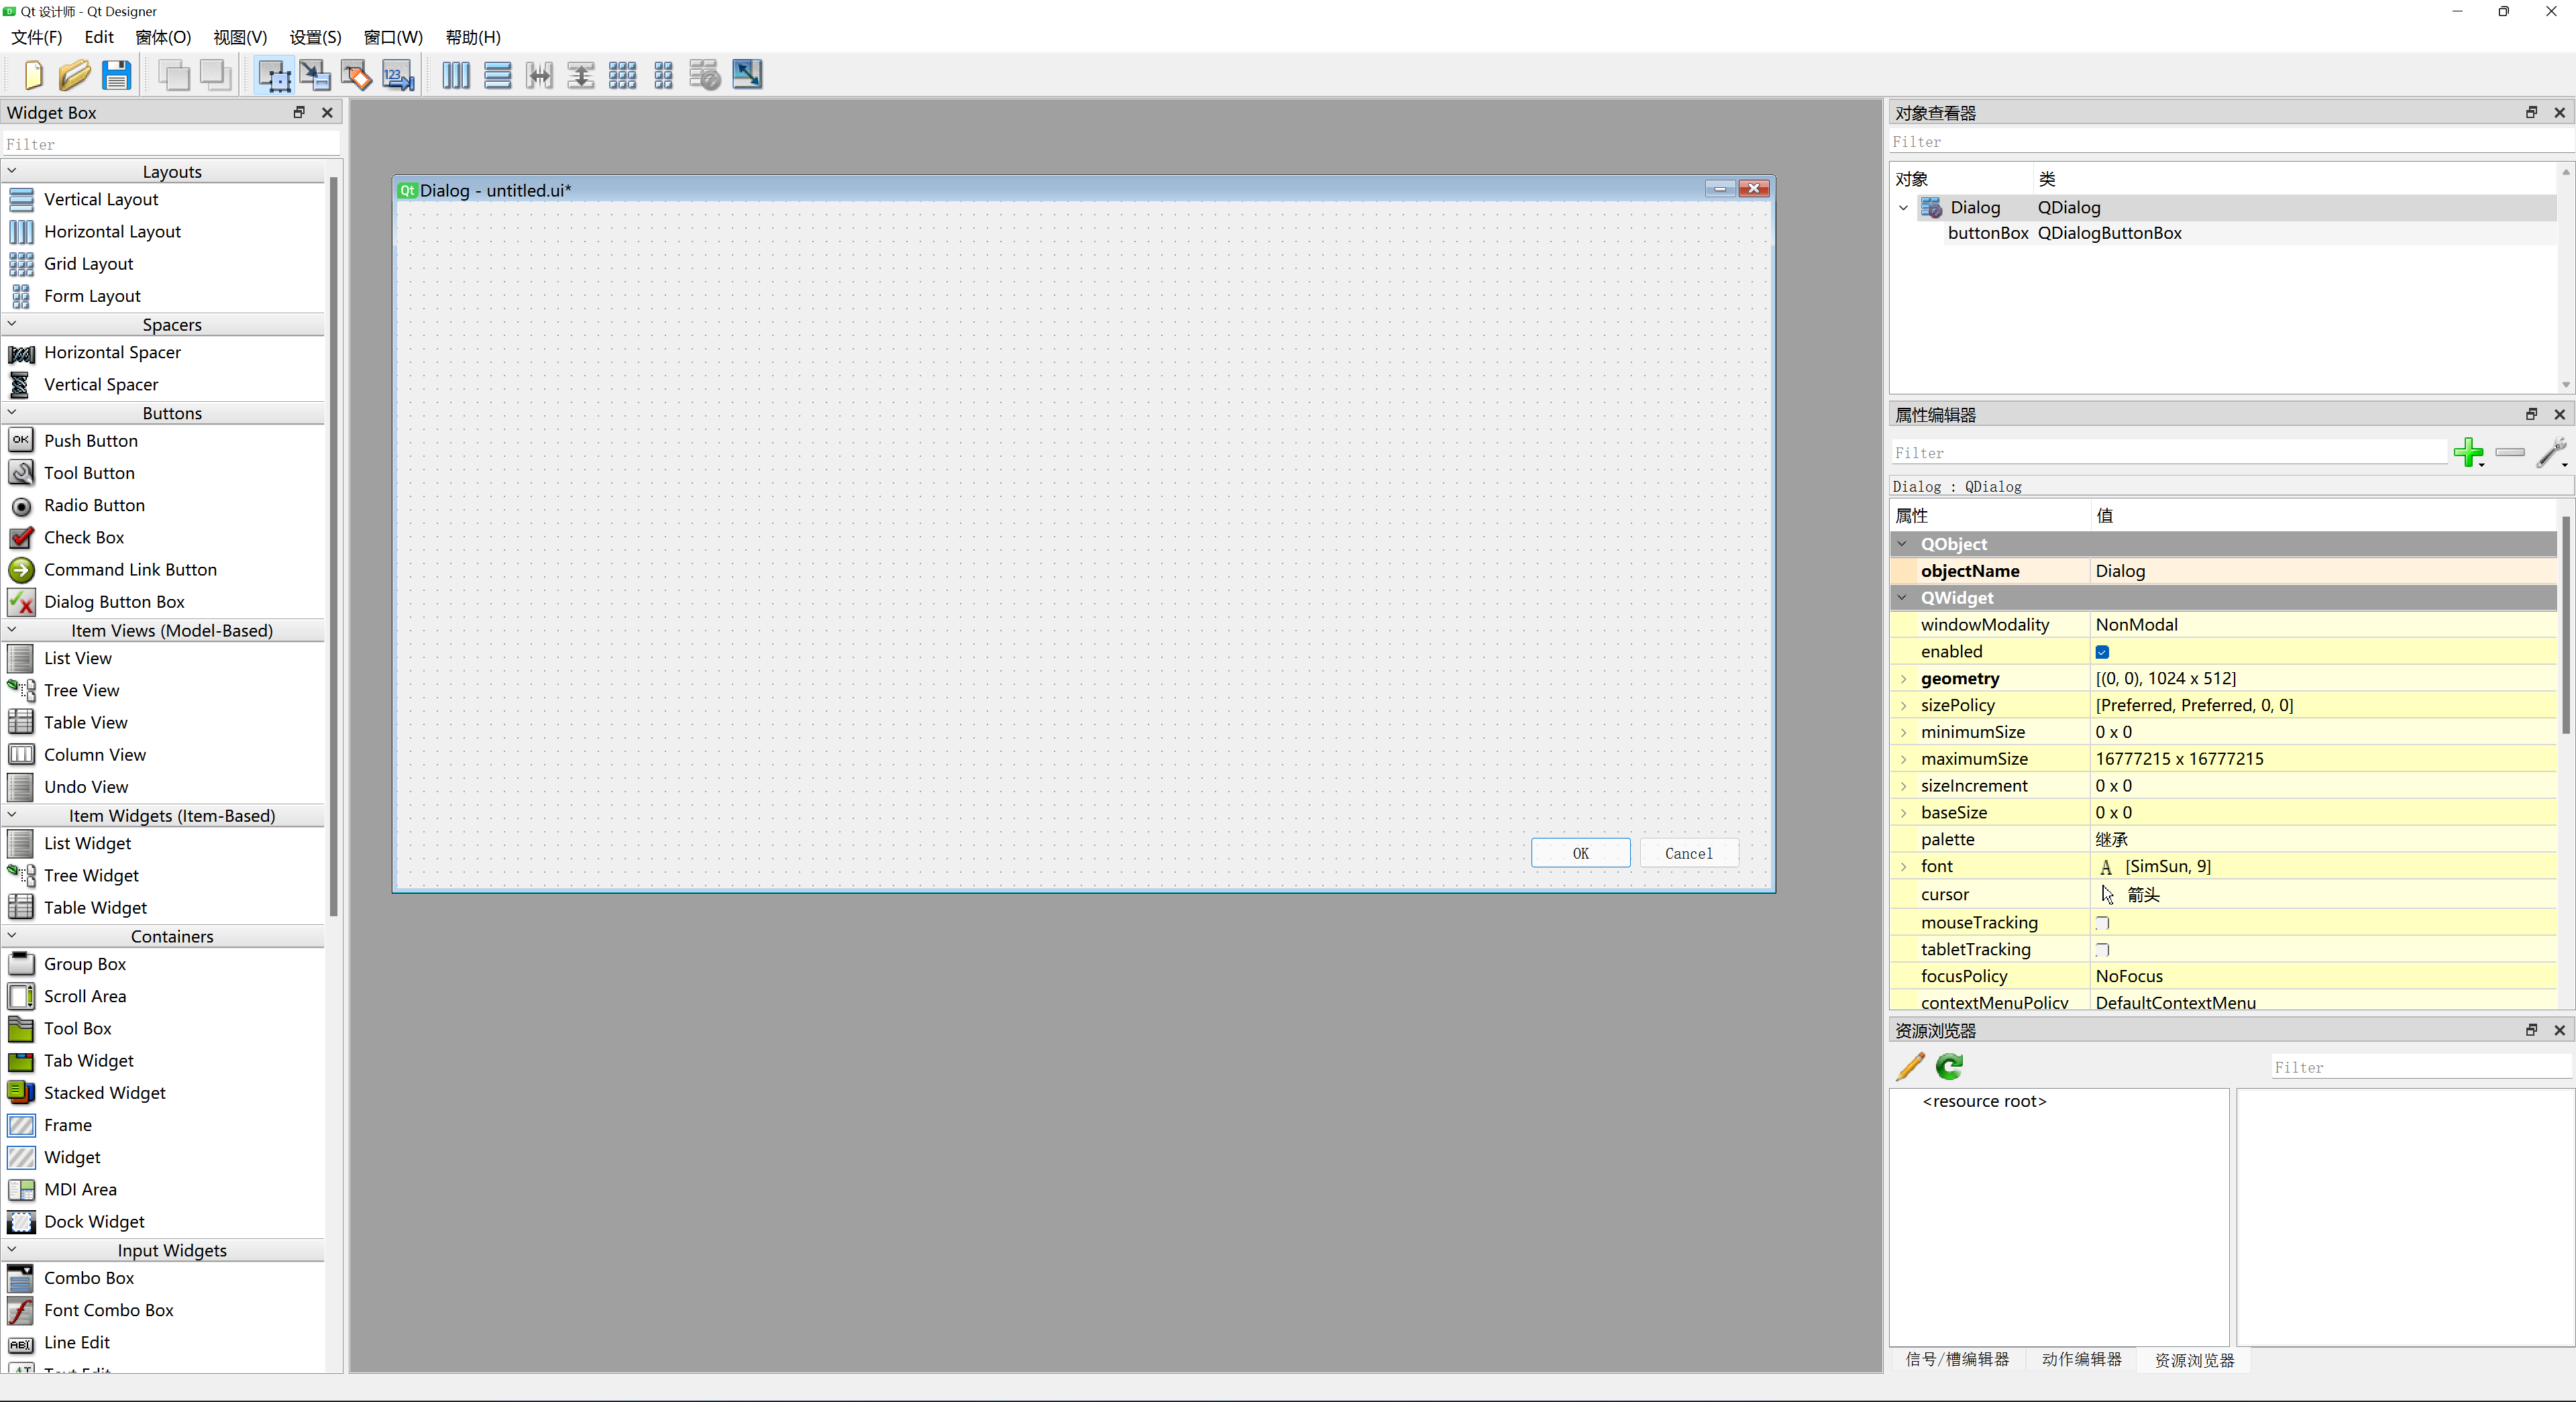Check the tabletTracking property checkbox
Viewport: 2576px width, 1402px height.
point(2102,950)
